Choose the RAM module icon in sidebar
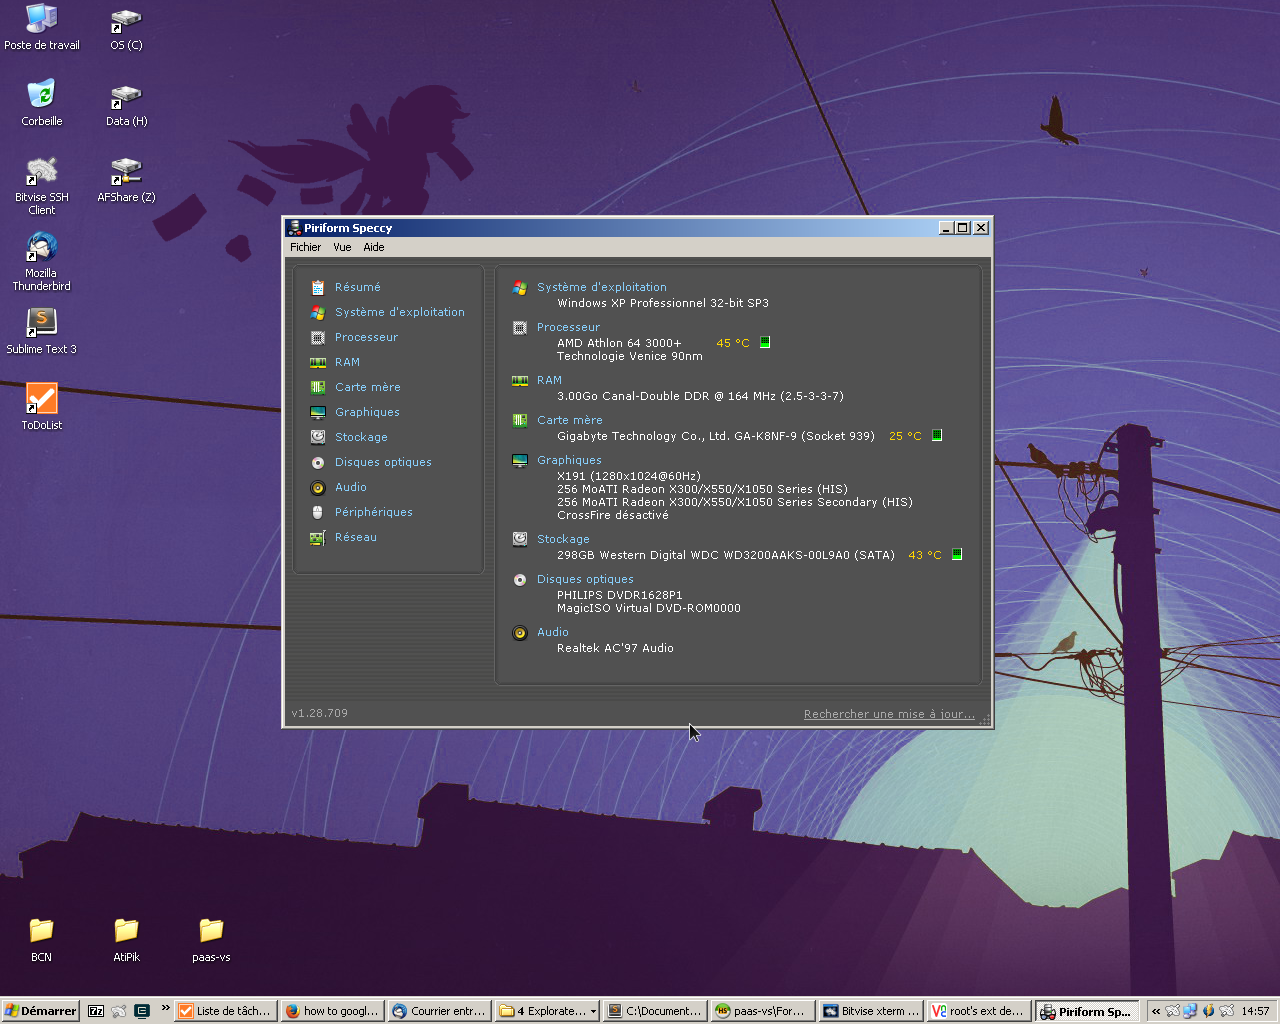Screen dimensions: 1280x1024 pyautogui.click(x=318, y=363)
